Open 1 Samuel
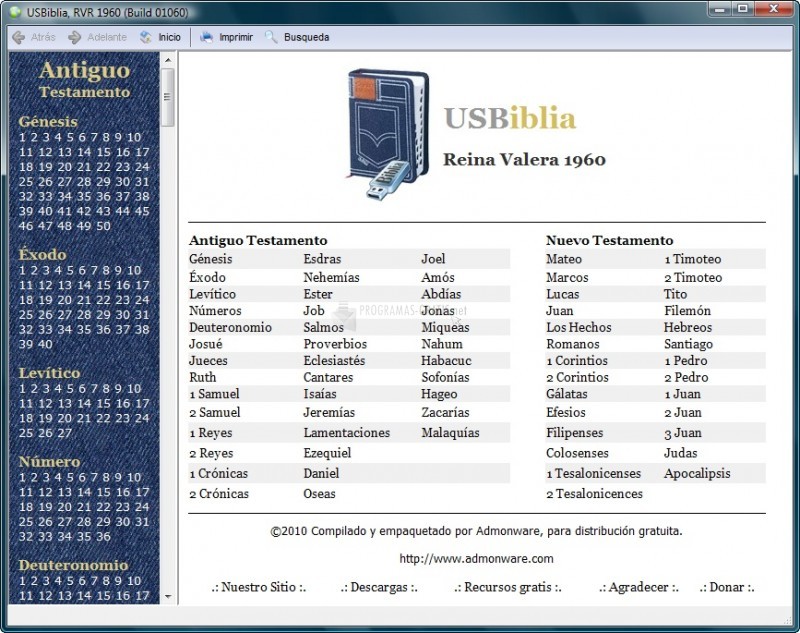This screenshot has height=633, width=800. click(x=214, y=394)
